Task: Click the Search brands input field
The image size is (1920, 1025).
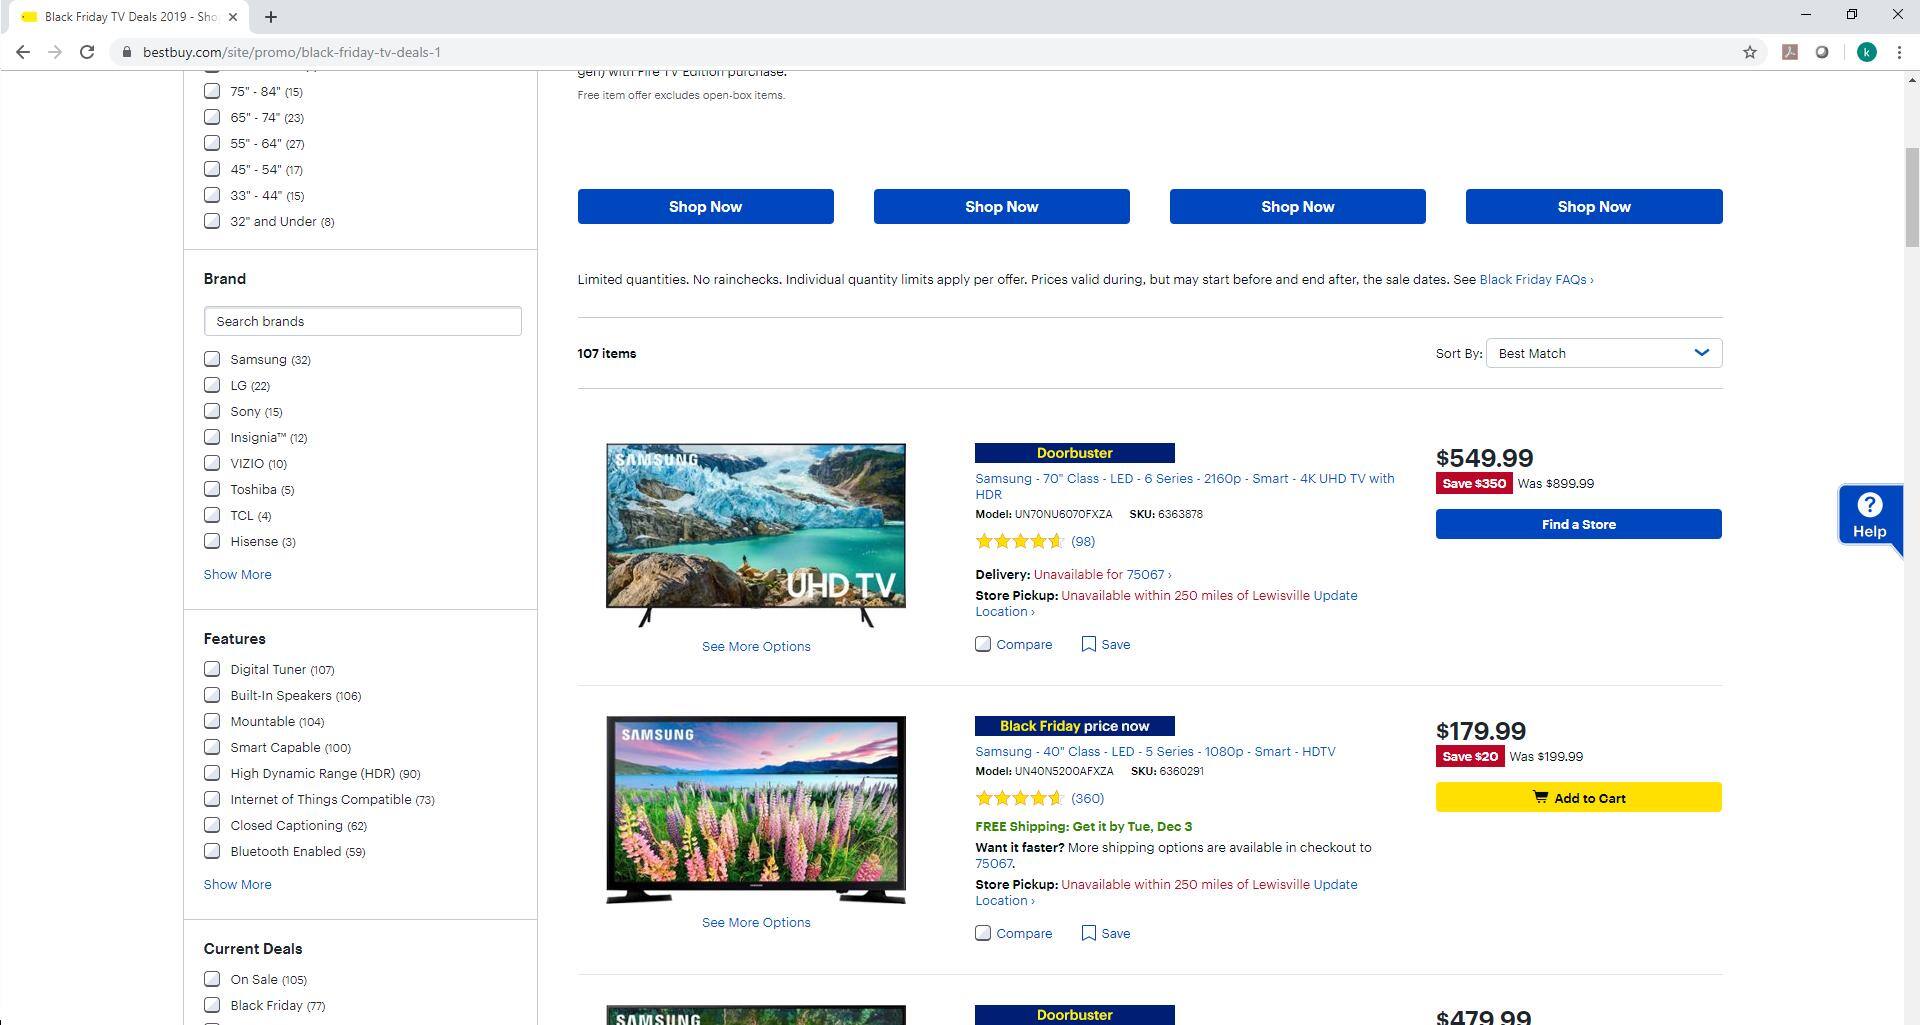Action: (362, 321)
